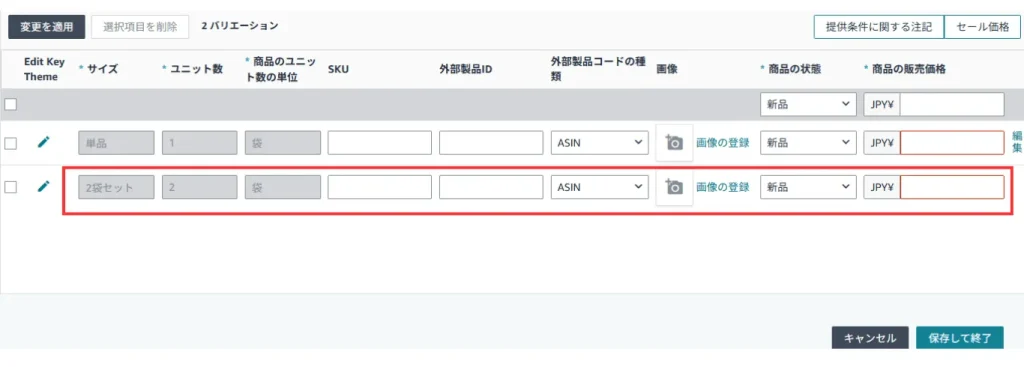
Task: Click 外部製品ID field in 2袋セット row
Action: point(491,187)
